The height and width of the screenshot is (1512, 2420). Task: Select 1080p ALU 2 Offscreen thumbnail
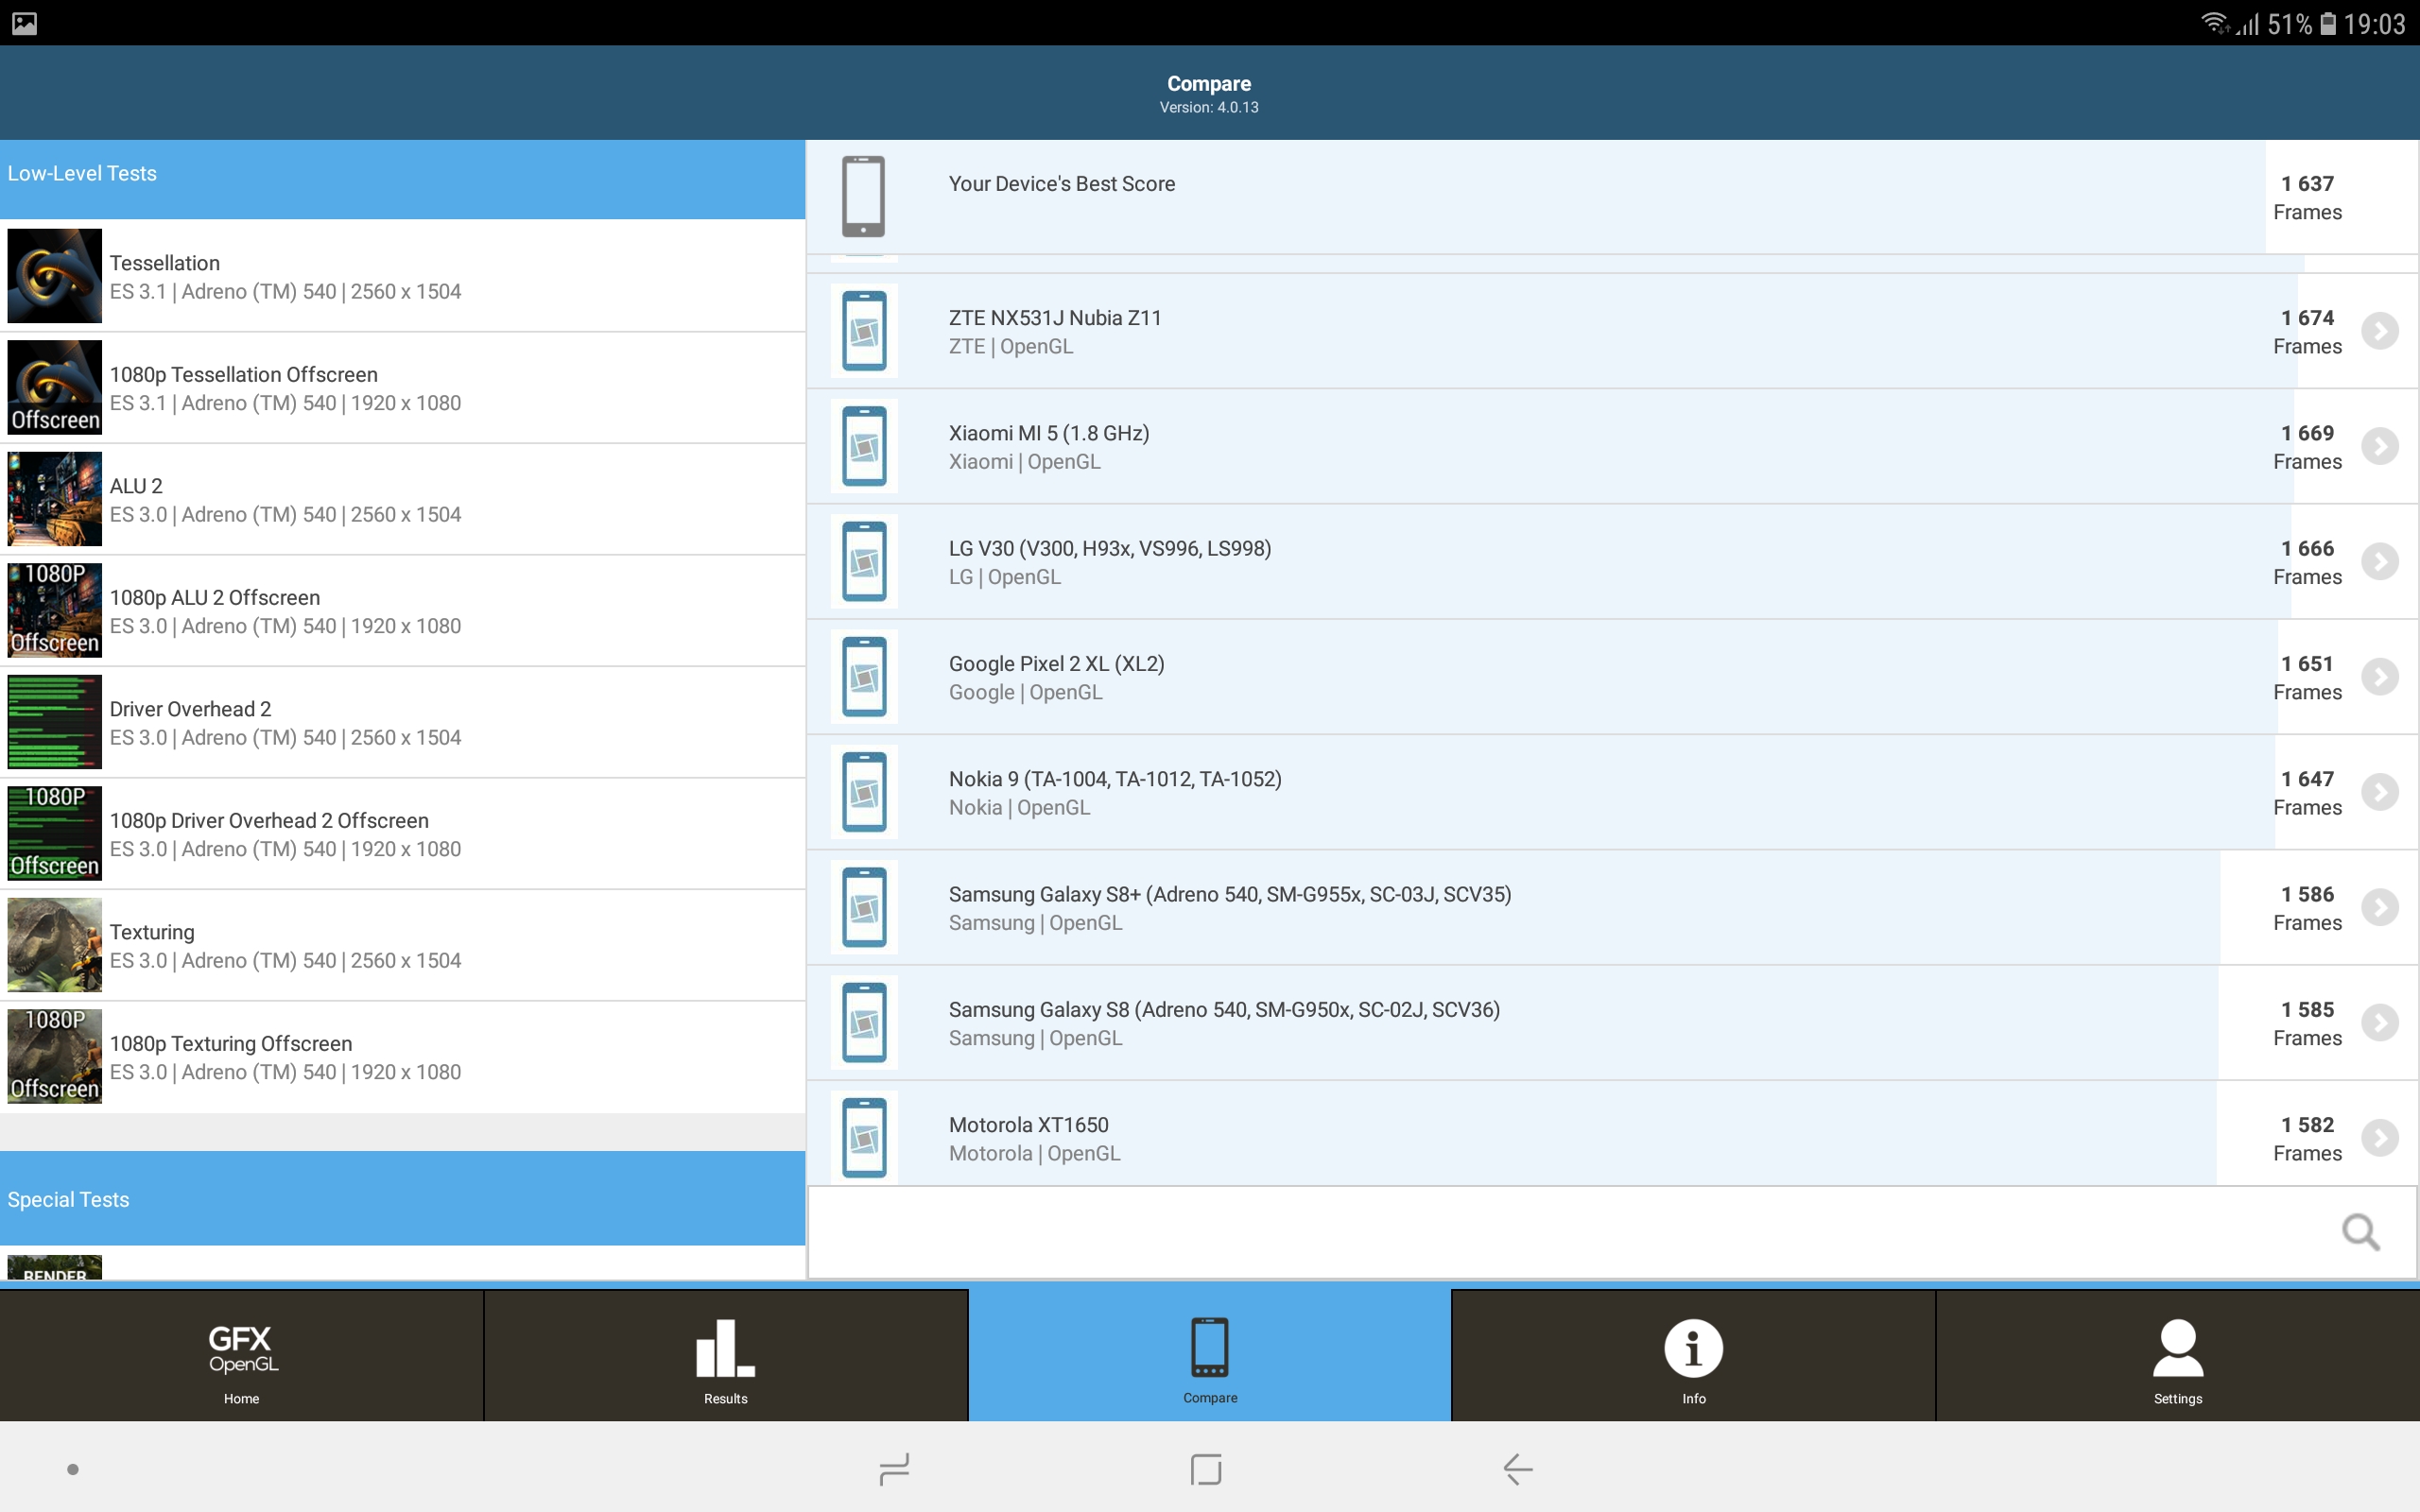55,610
